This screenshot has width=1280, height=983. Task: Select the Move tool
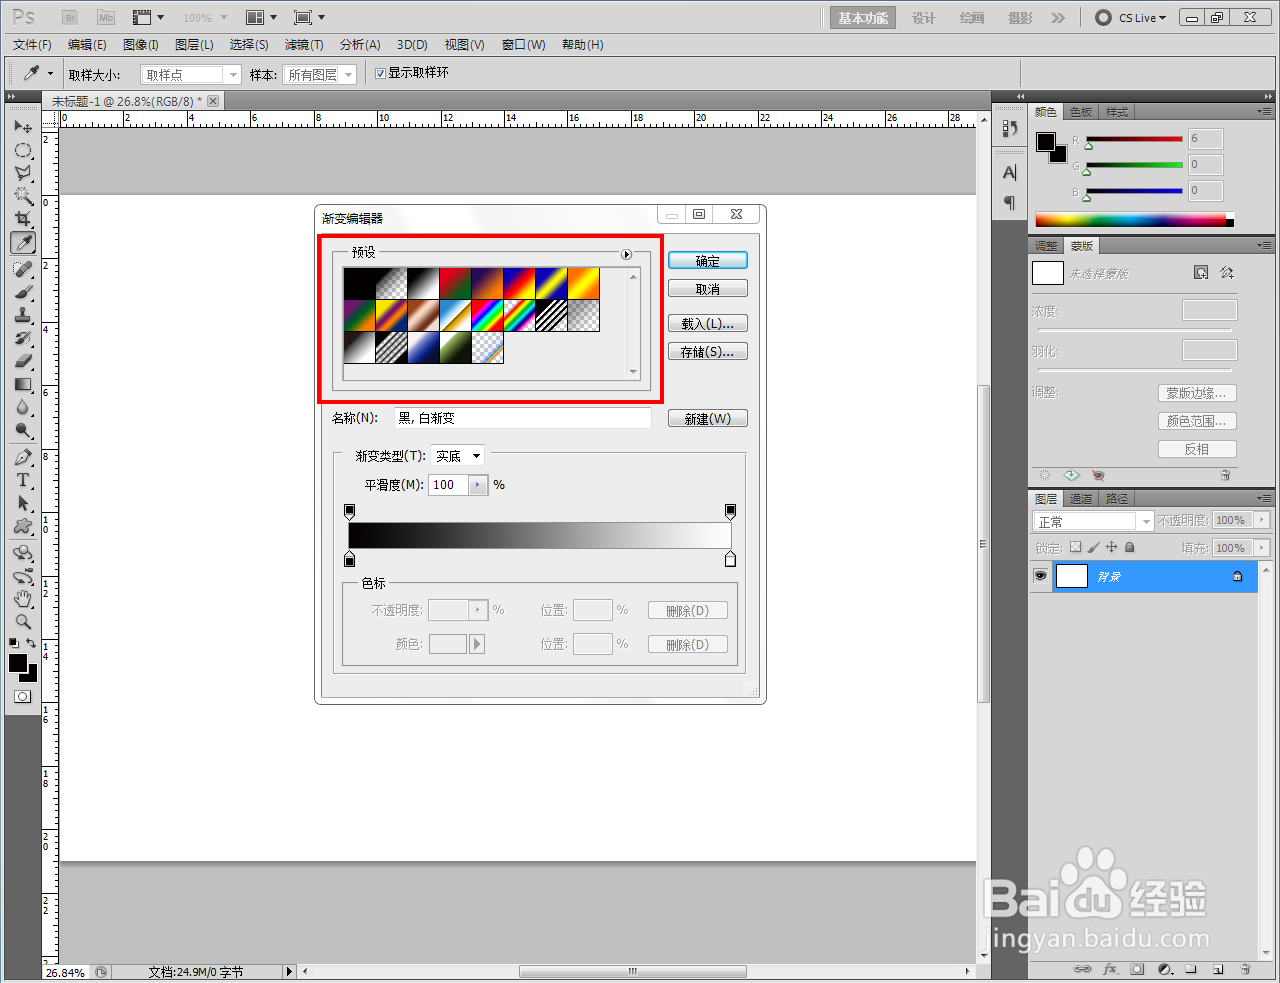23,127
